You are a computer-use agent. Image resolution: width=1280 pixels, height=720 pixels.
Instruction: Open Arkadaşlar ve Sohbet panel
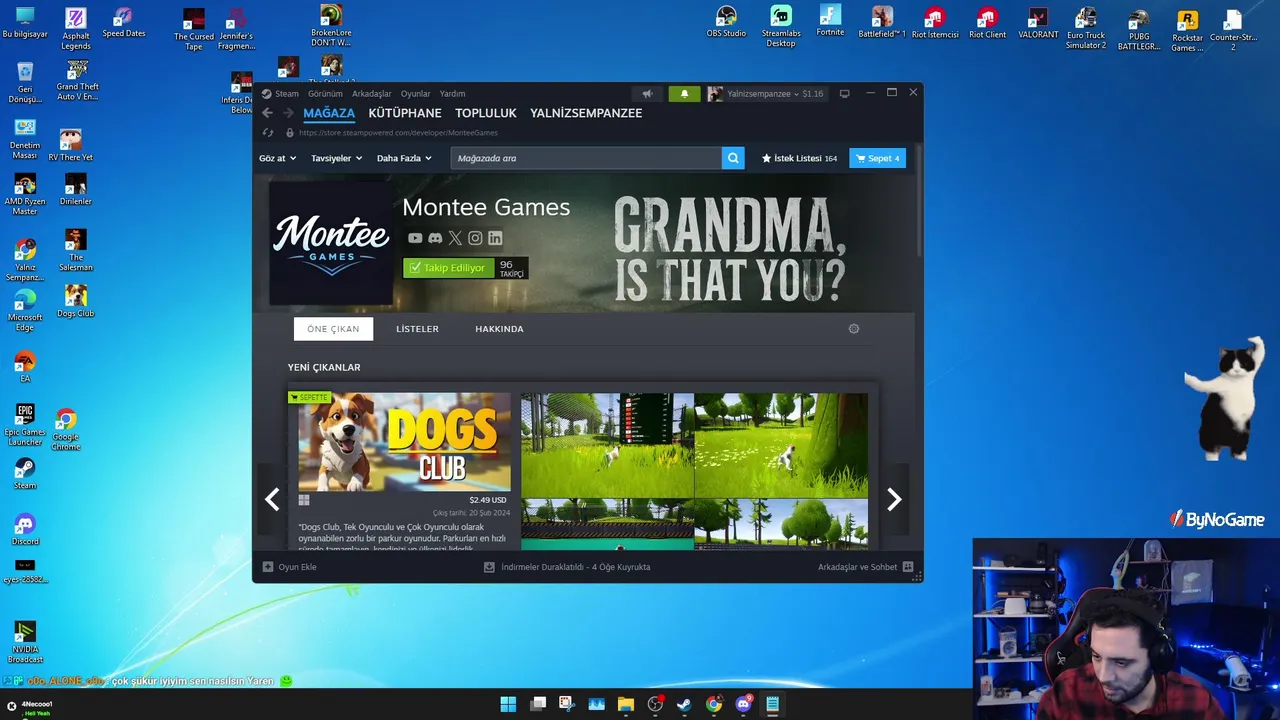(x=865, y=567)
